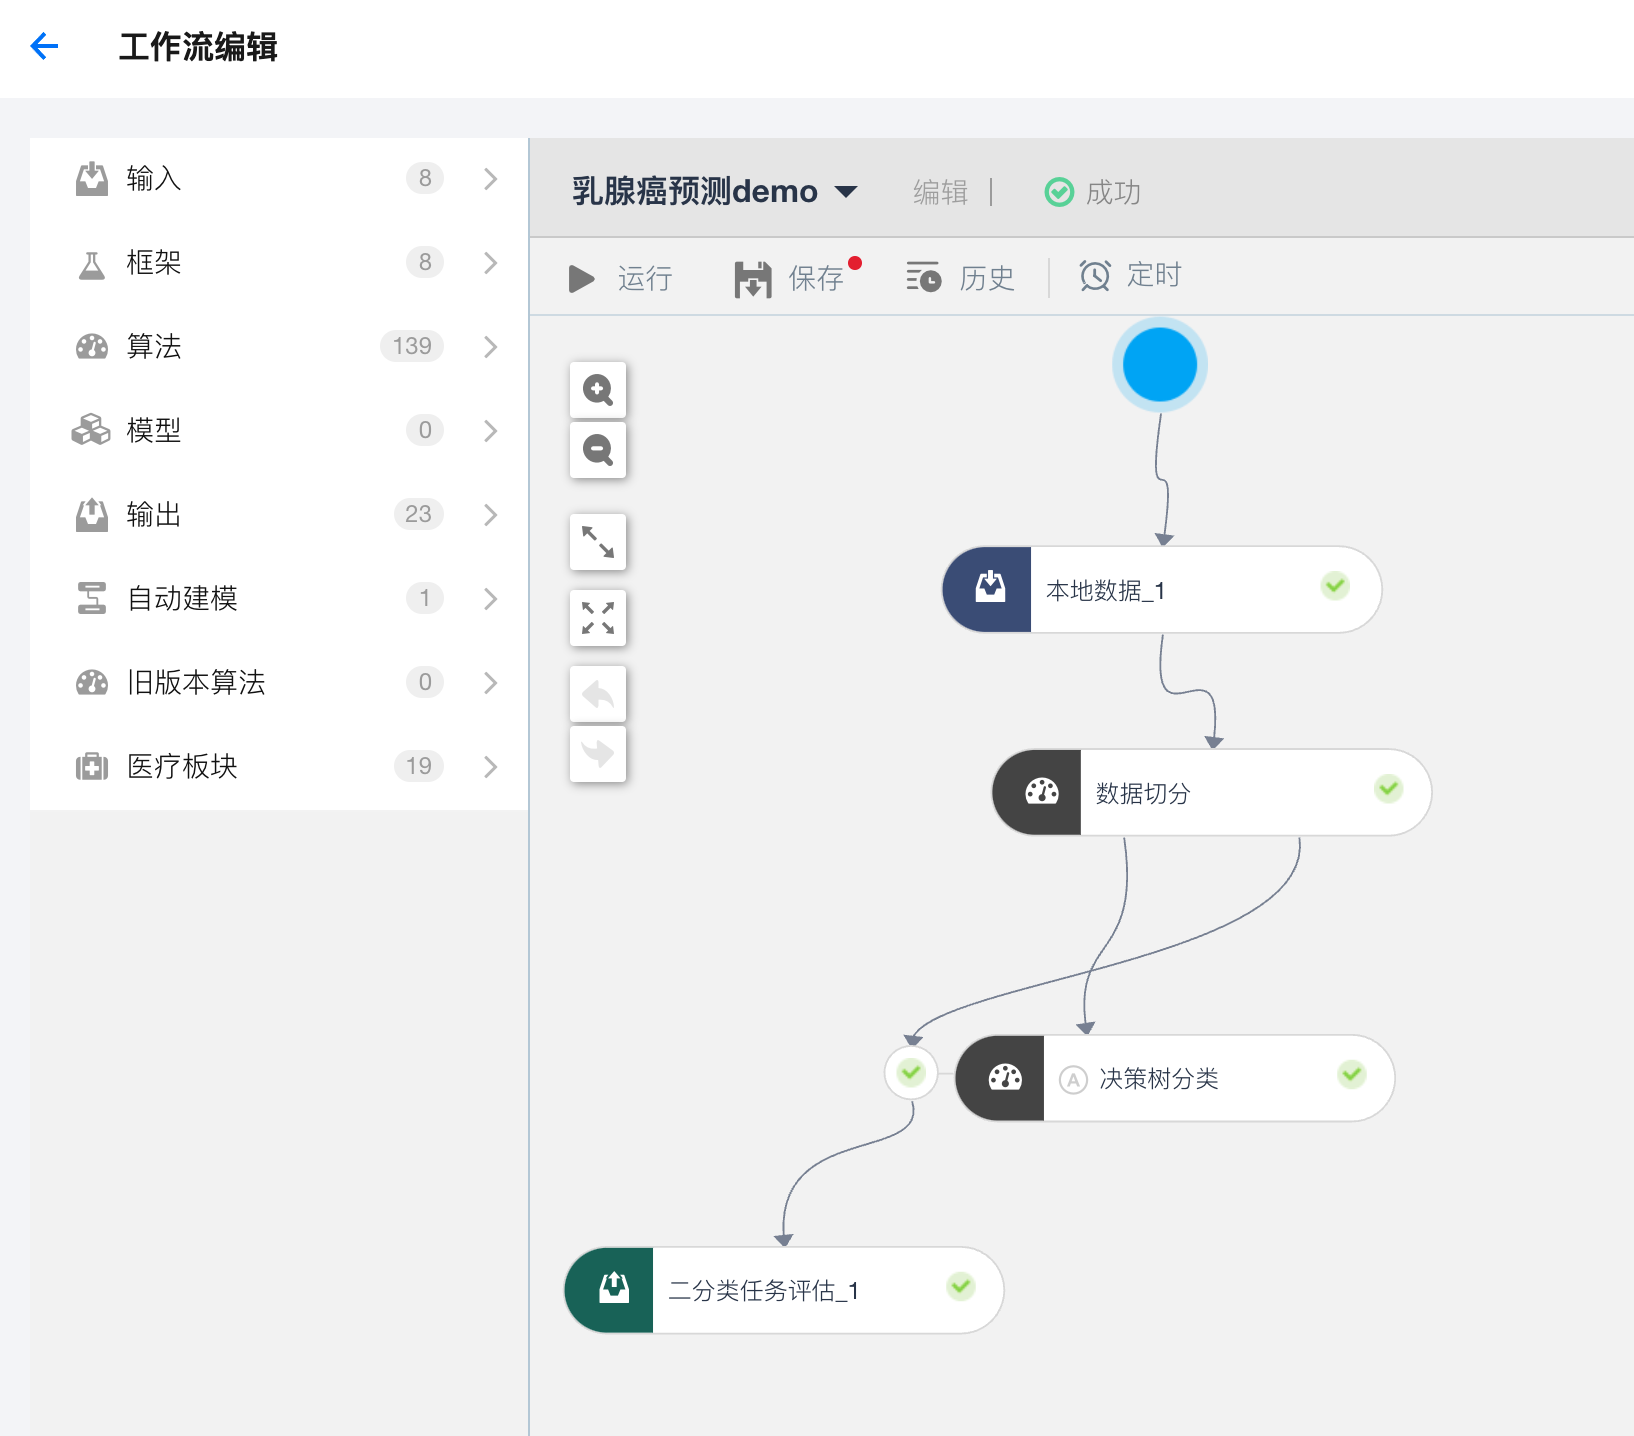Click the circled A badge on 决策树分类
Viewport: 1634px width, 1436px height.
1073,1080
